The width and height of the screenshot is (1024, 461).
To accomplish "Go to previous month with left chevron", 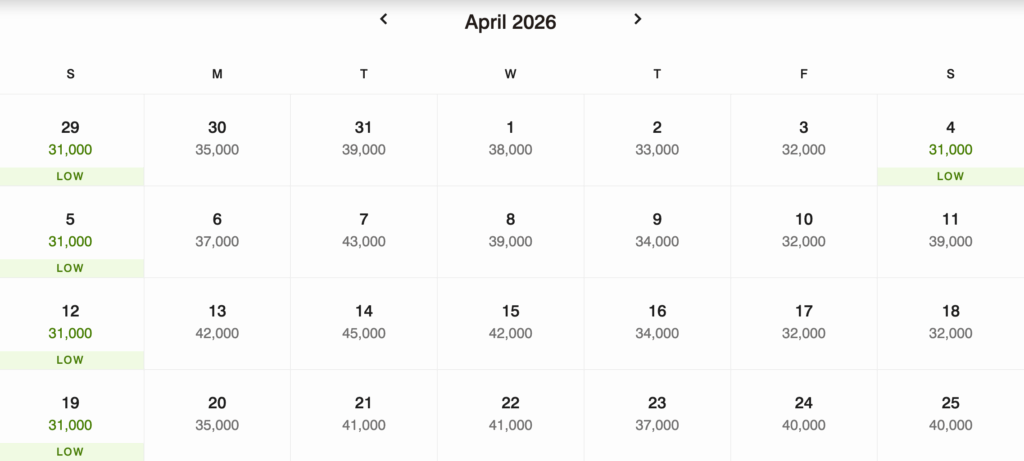I will click(383, 19).
